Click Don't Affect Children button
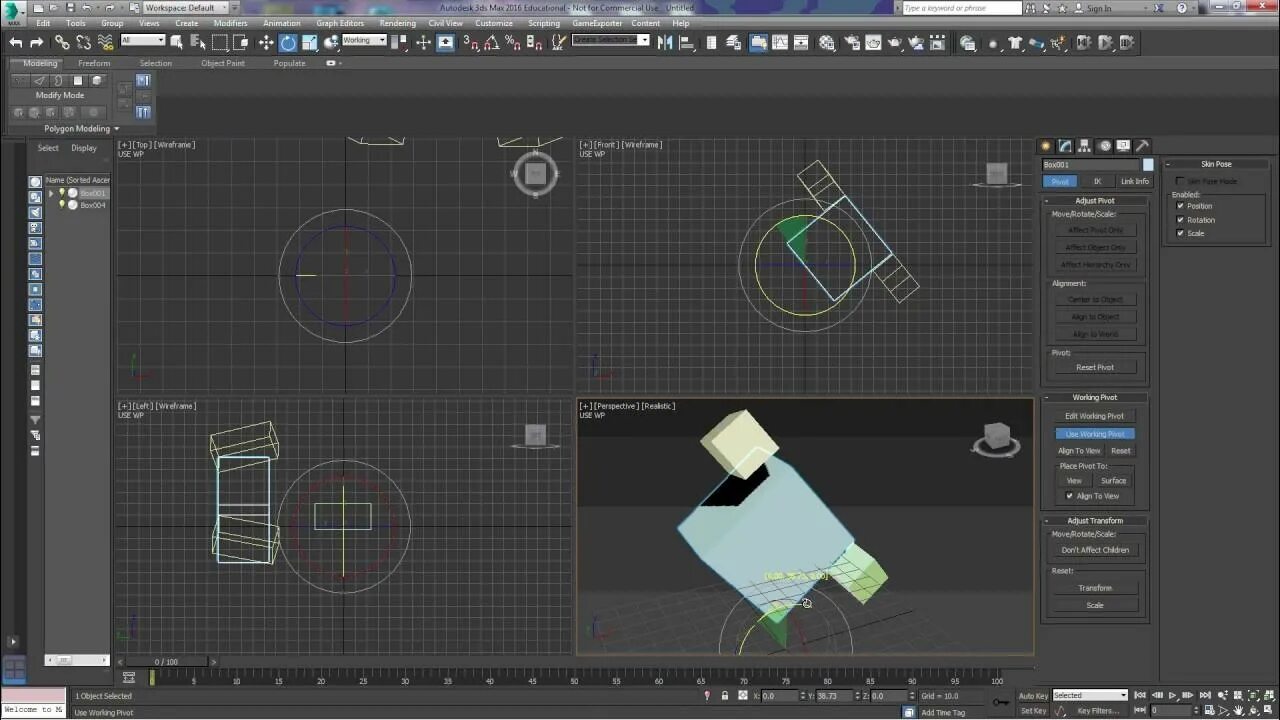 pyautogui.click(x=1095, y=550)
